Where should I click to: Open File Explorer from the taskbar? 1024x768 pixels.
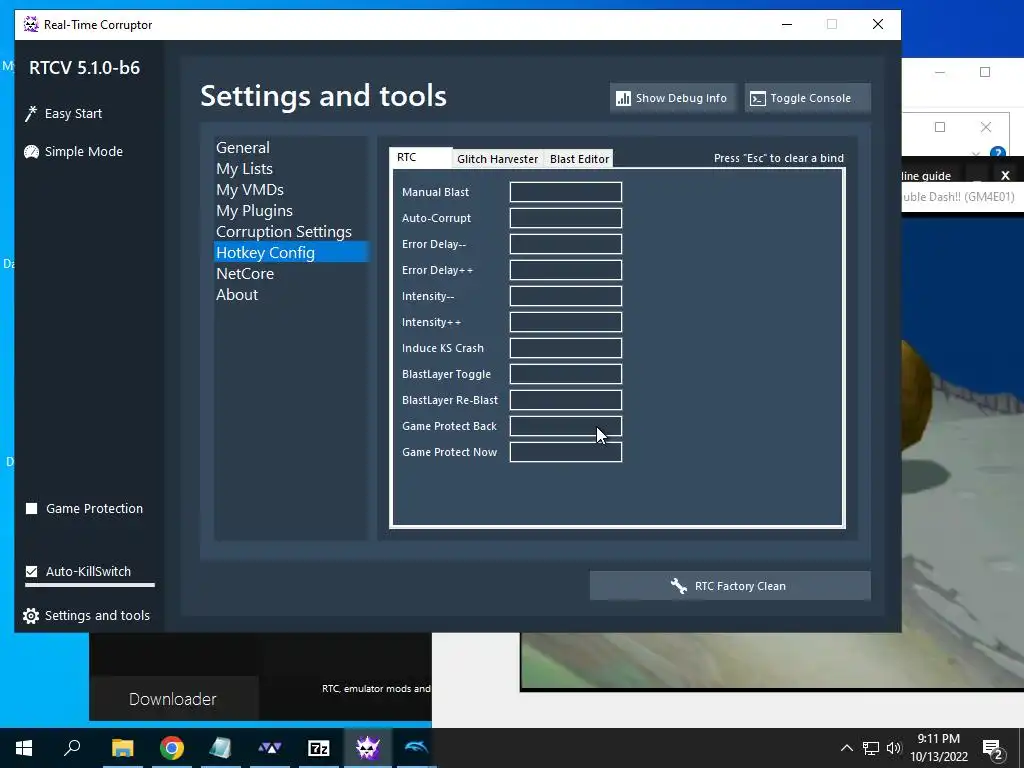tap(122, 748)
